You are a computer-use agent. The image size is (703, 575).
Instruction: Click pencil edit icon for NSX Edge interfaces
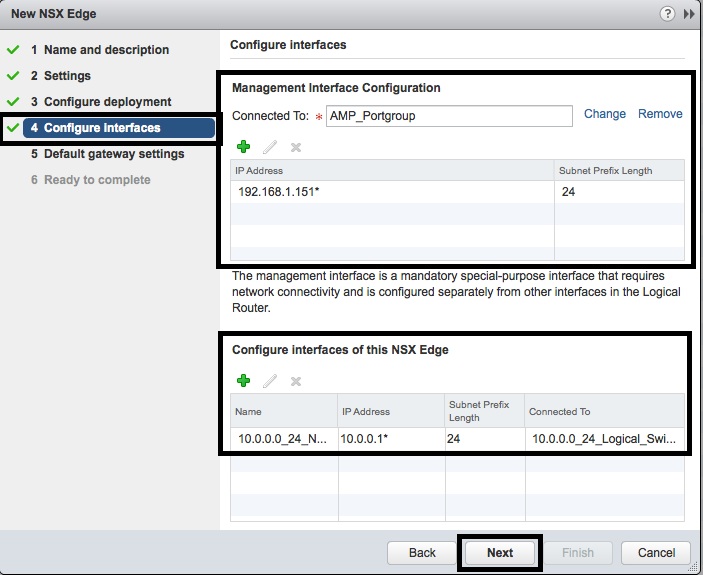269,381
